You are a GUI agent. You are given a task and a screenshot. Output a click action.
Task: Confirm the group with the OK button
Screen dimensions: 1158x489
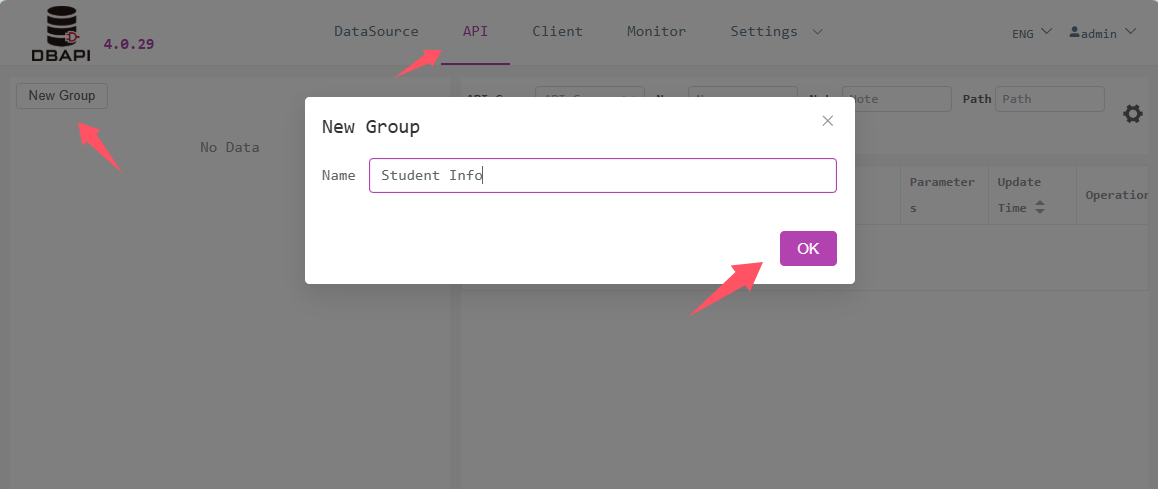[x=808, y=248]
